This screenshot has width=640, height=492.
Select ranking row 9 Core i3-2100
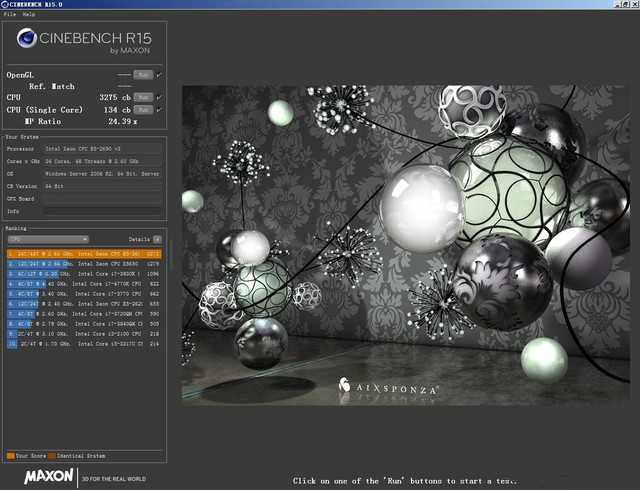tap(84, 334)
